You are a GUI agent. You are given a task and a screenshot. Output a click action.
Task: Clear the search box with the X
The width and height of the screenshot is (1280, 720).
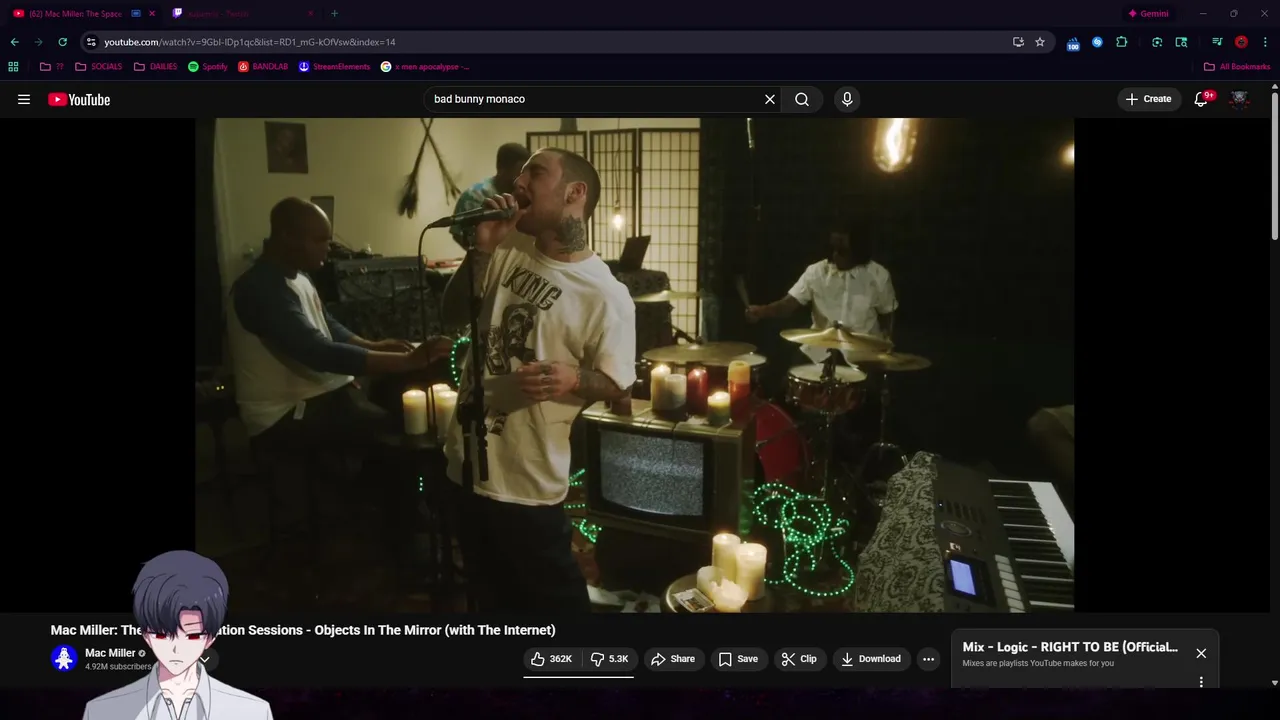coord(770,99)
